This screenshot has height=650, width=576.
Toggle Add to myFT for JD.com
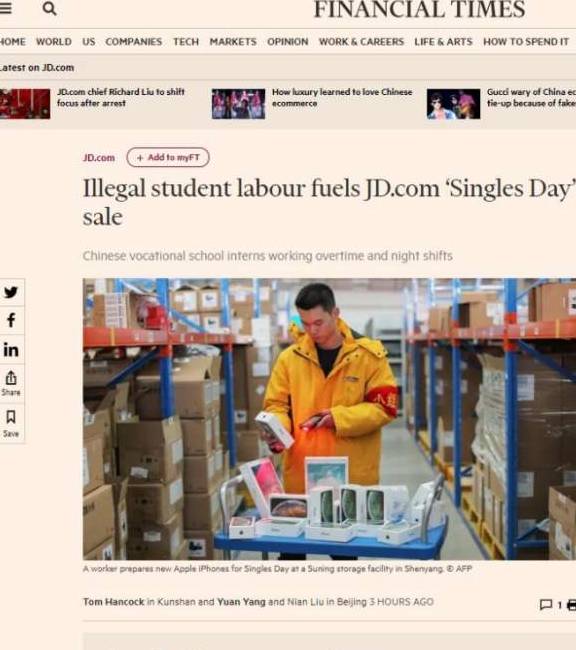pos(168,158)
